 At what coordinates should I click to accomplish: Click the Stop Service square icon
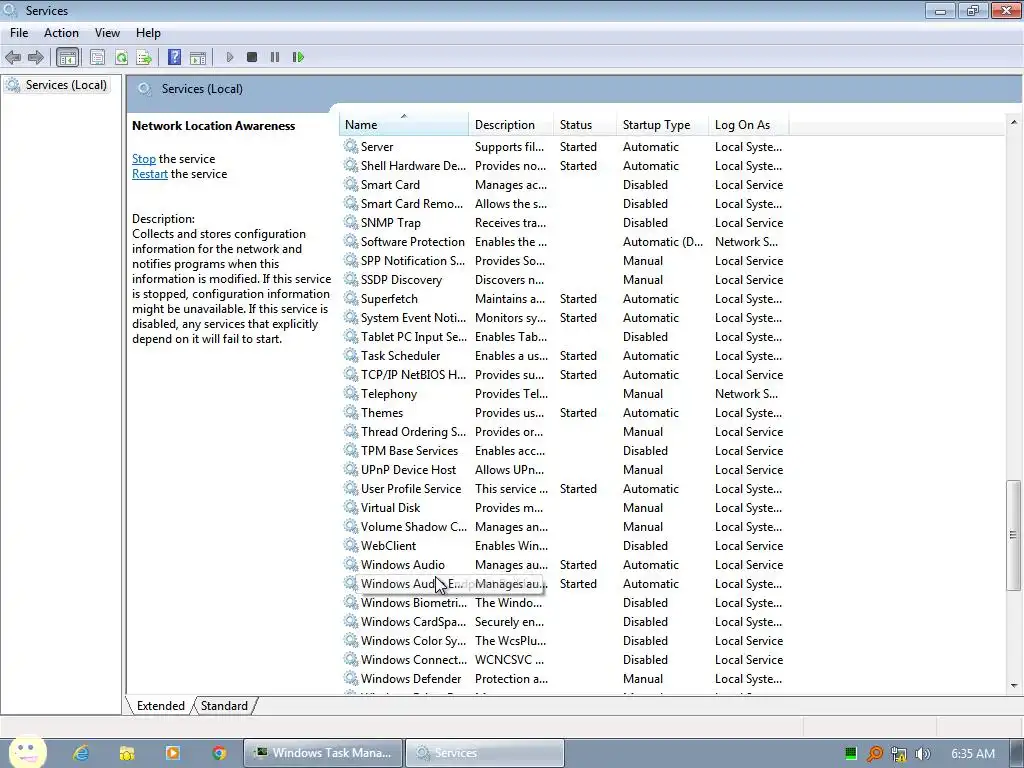click(252, 57)
